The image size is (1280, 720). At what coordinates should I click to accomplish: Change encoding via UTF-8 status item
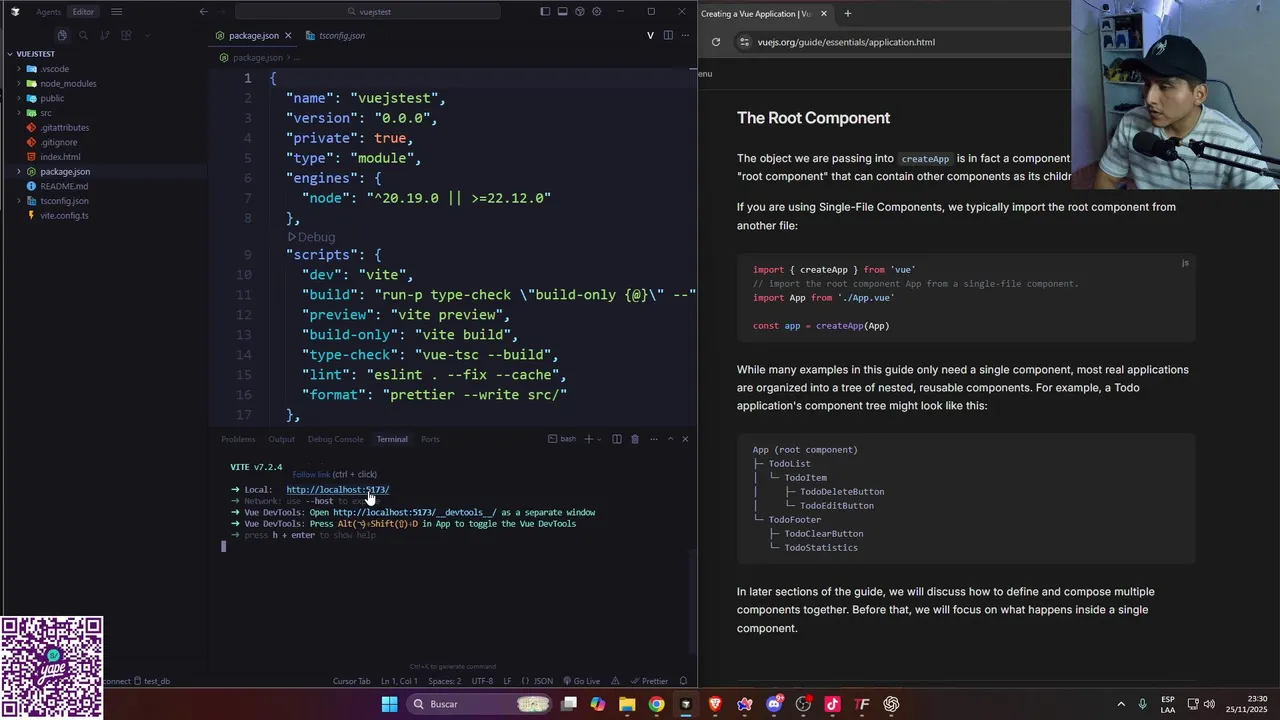[x=482, y=681]
